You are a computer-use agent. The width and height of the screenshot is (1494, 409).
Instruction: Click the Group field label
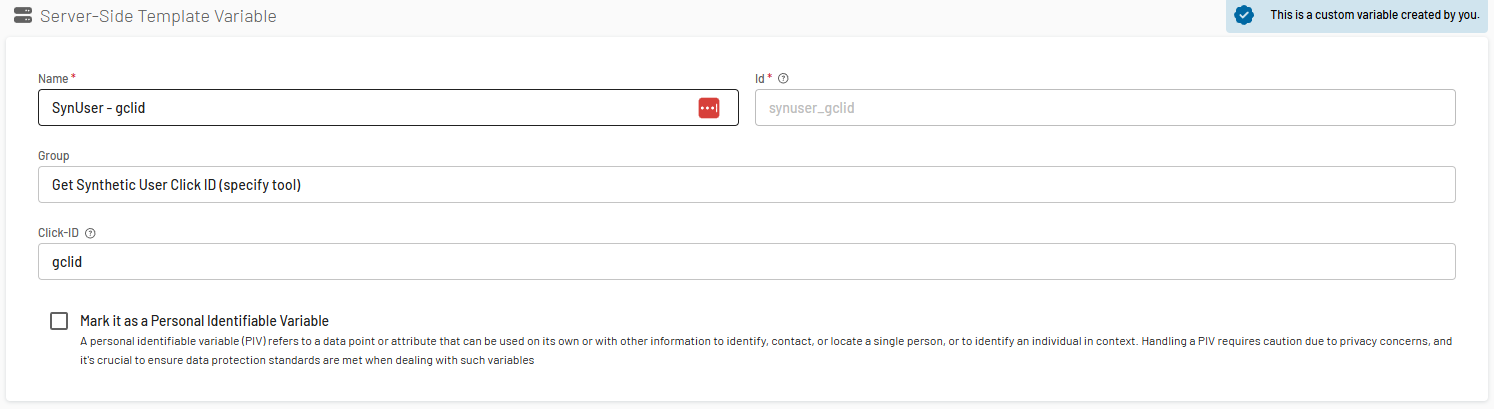(54, 156)
